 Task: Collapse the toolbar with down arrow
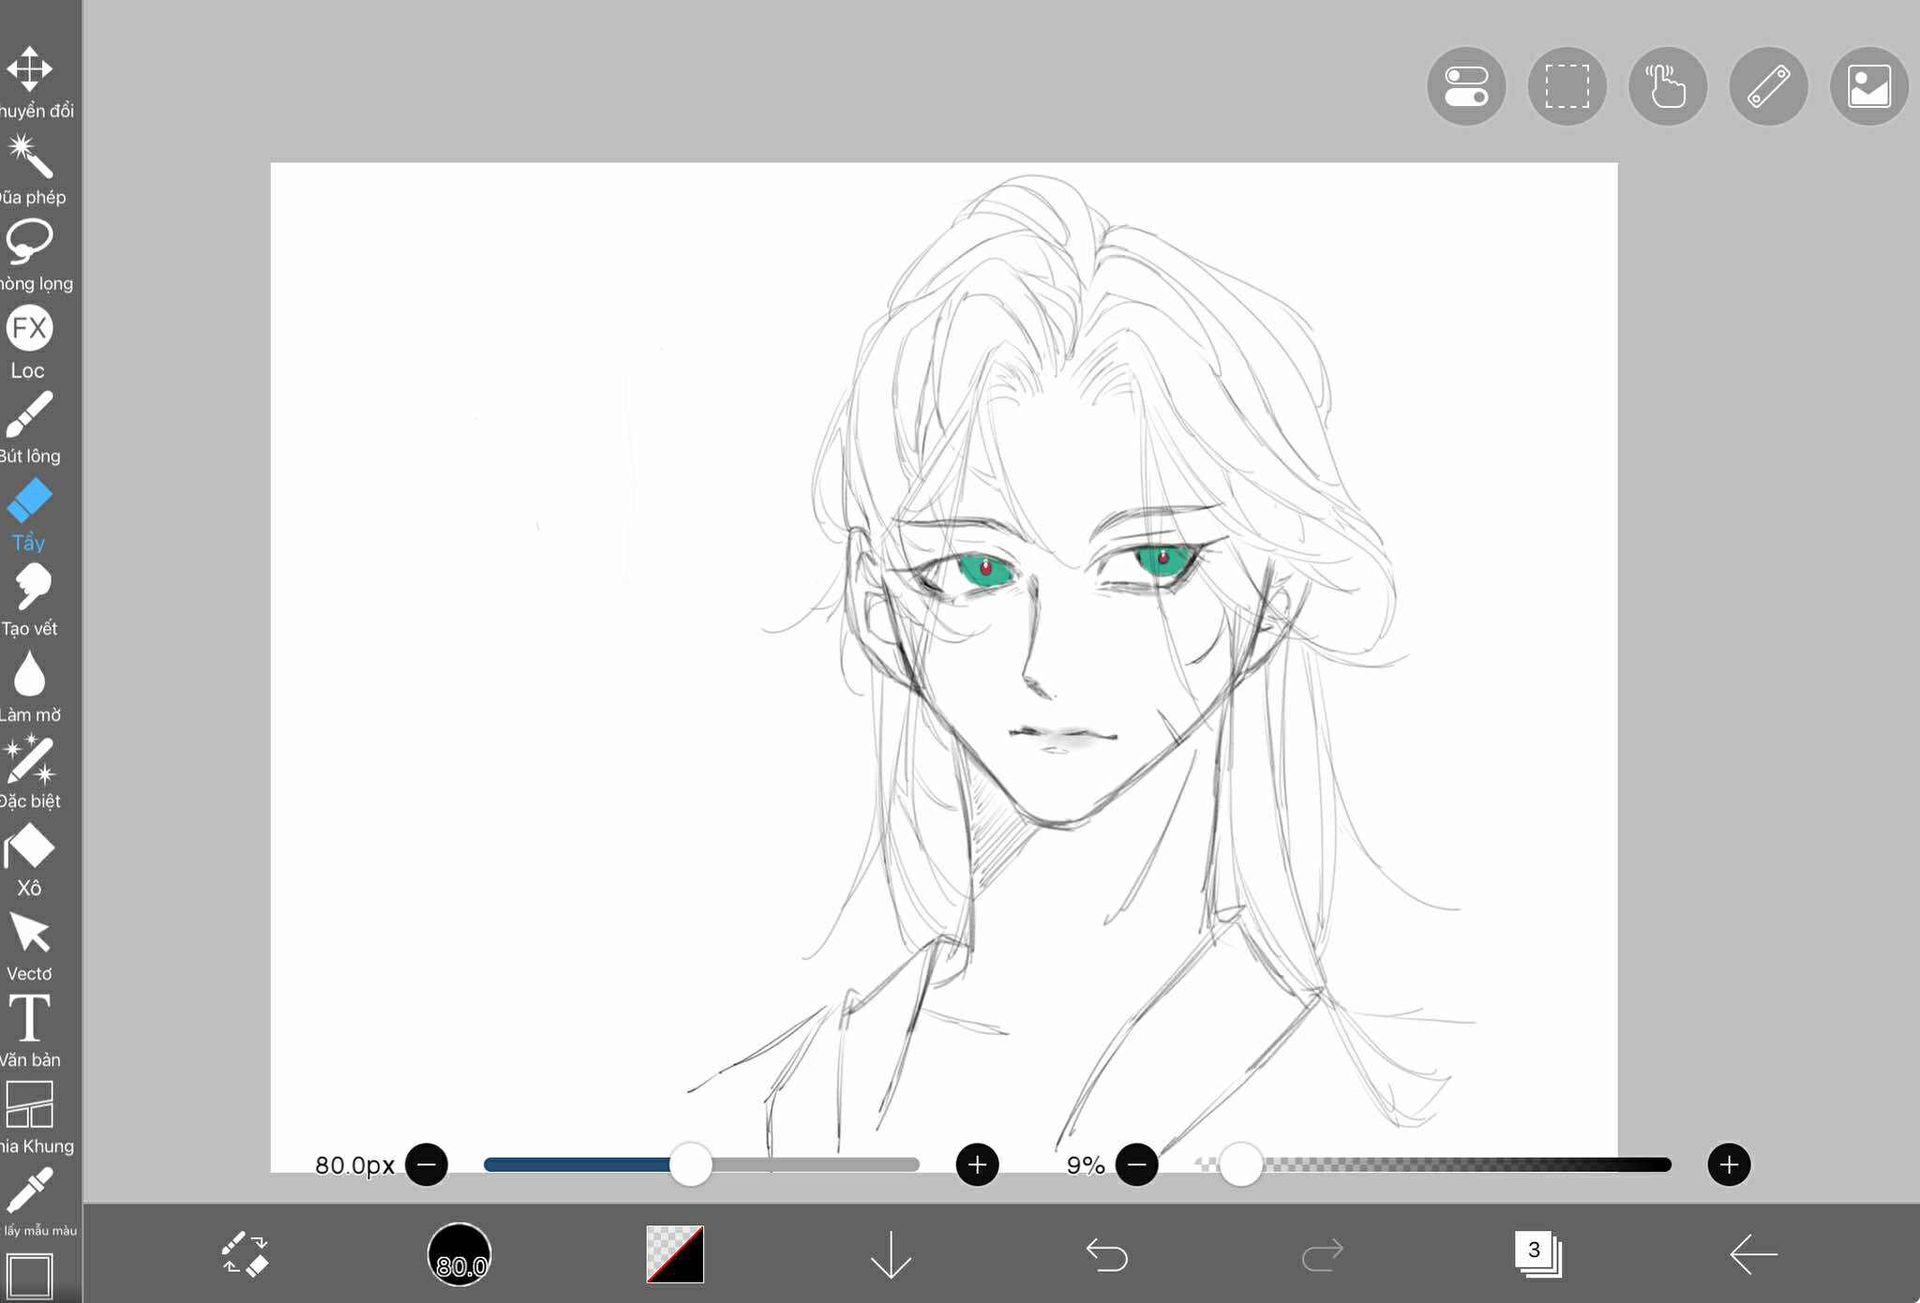tap(890, 1254)
